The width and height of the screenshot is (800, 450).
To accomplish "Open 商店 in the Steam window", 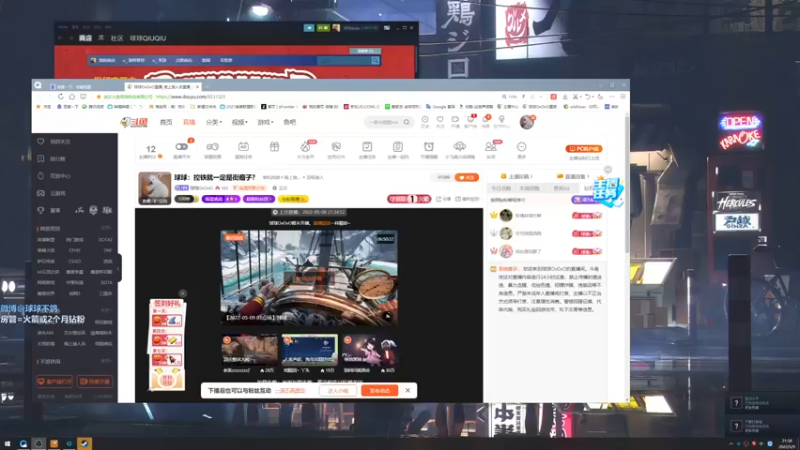I will pos(85,38).
